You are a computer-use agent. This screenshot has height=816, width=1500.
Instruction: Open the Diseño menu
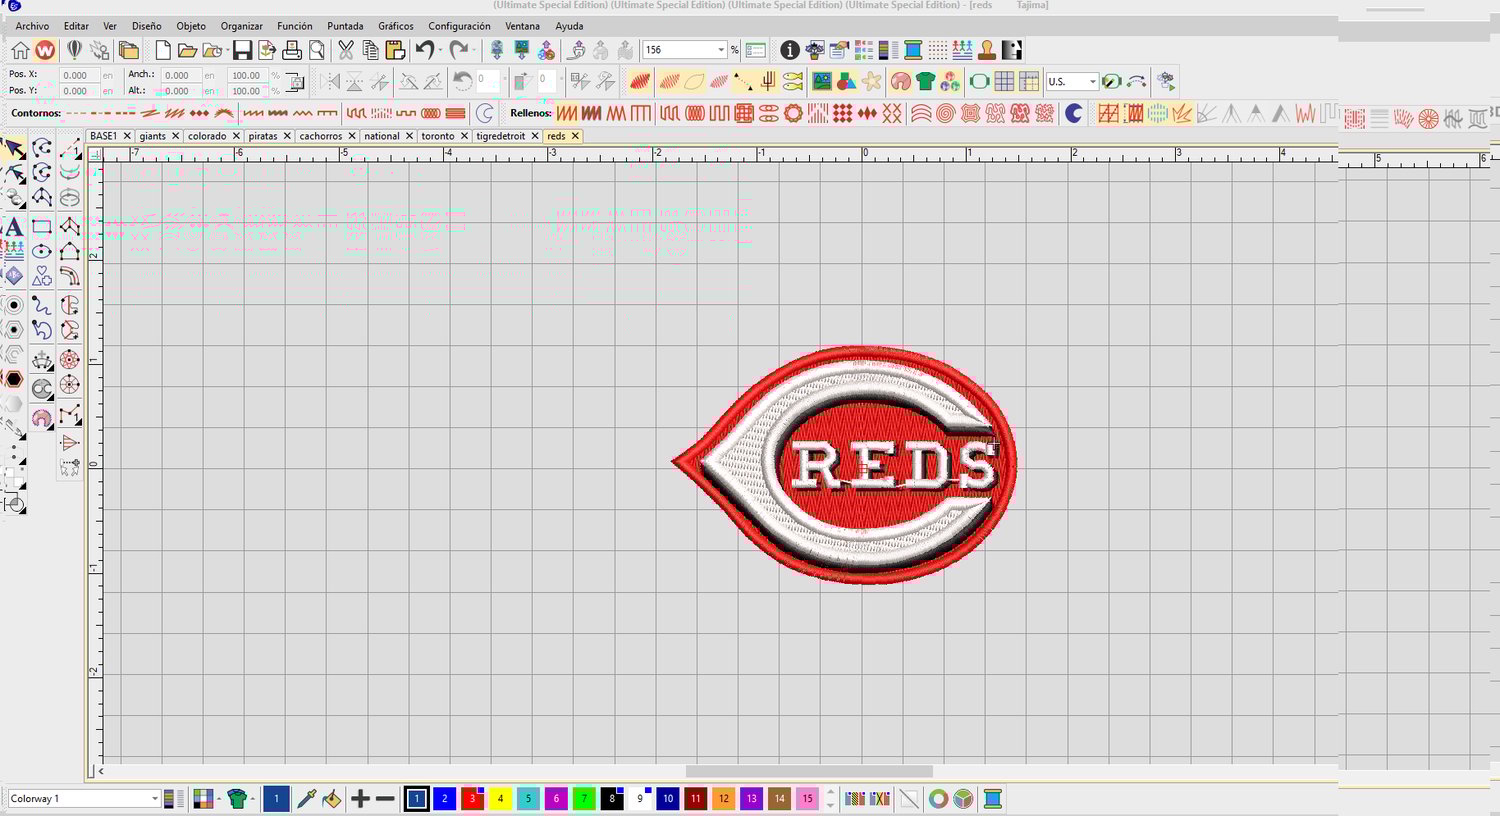[146, 26]
